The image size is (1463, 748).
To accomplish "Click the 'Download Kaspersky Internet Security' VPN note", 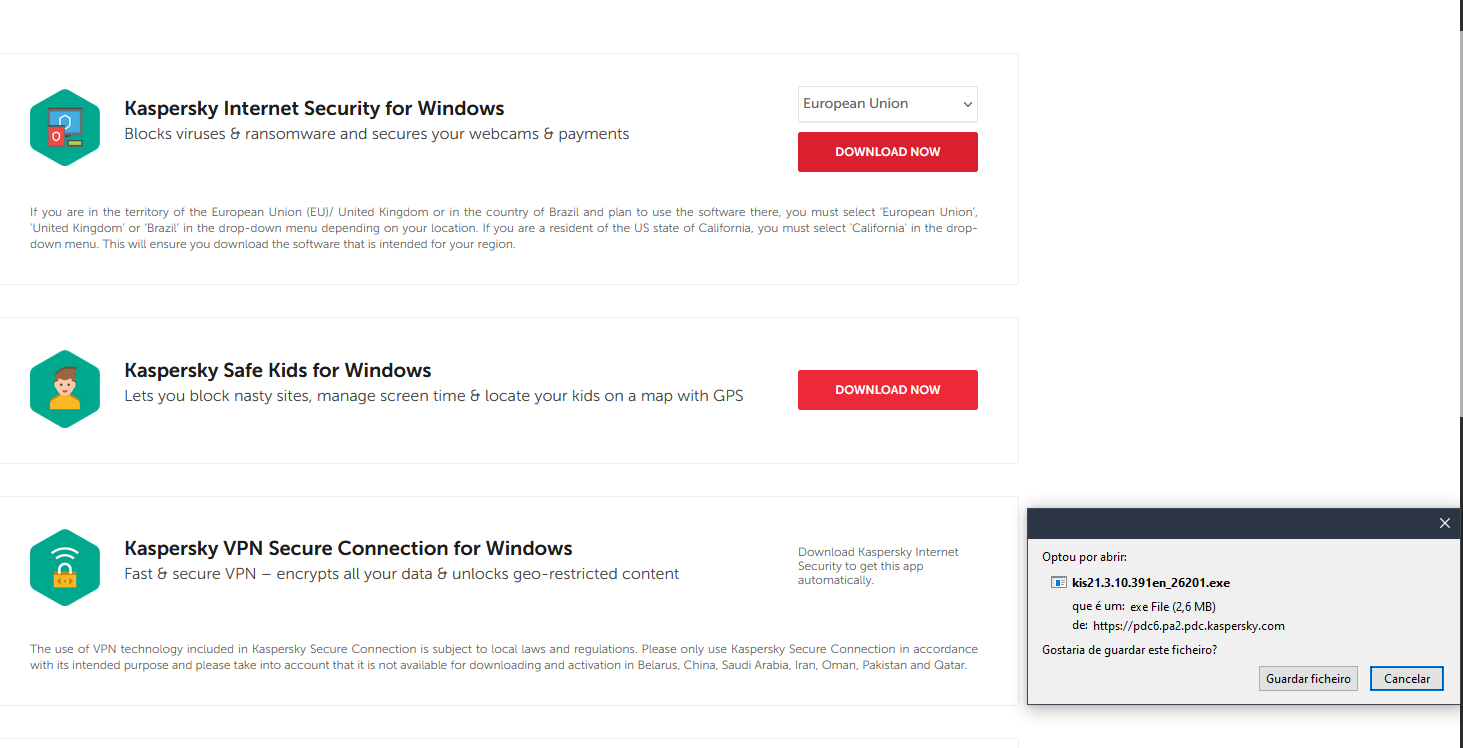I will (878, 566).
